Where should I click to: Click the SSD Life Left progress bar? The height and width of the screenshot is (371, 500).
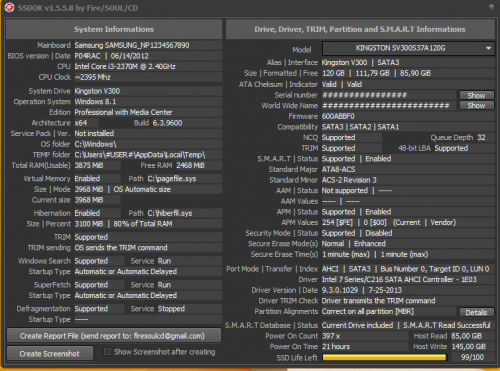pos(384,358)
